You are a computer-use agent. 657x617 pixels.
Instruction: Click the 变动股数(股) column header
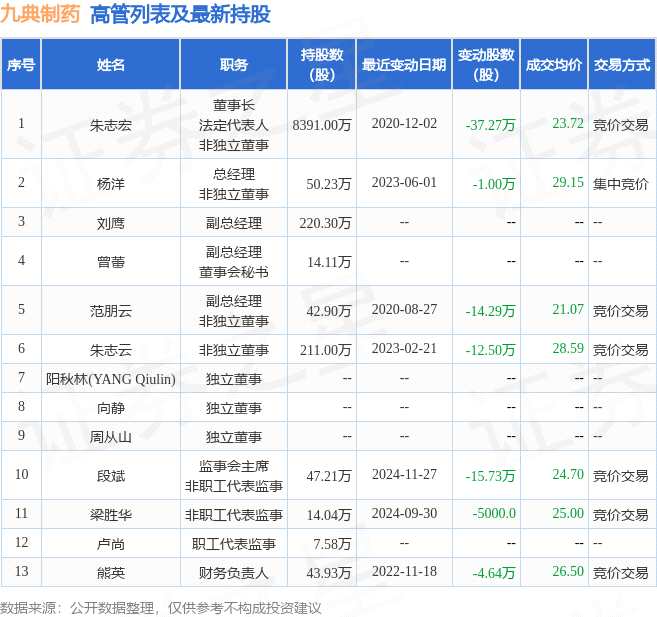tap(486, 65)
